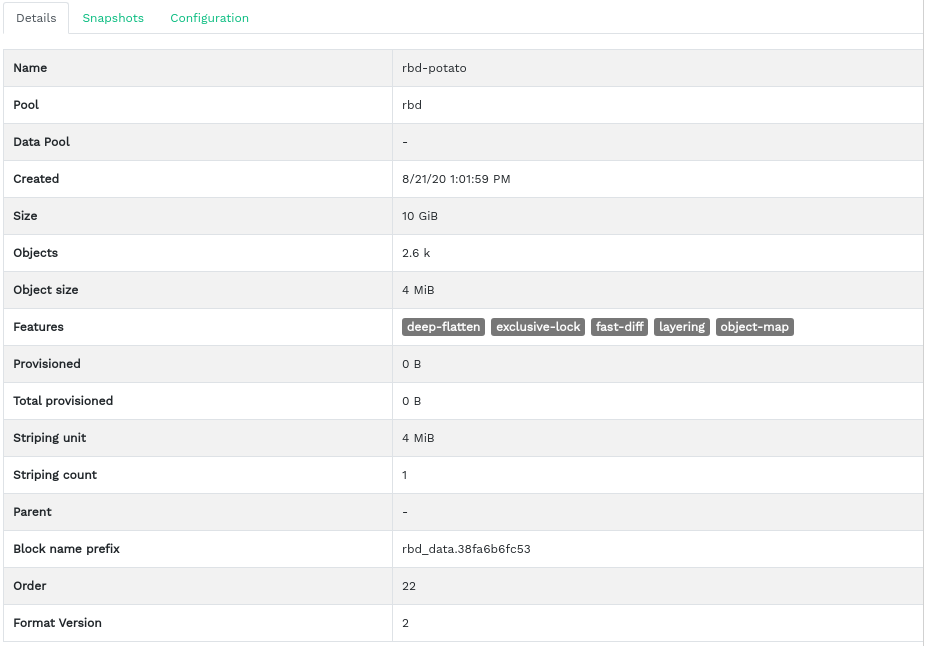Image resolution: width=929 pixels, height=646 pixels.
Task: Switch to the Snapshots tab
Action: 113,18
